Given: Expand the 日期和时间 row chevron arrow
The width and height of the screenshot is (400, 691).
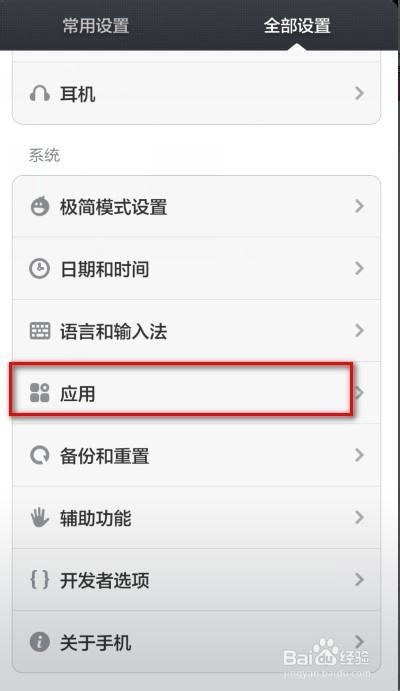Looking at the screenshot, I should click(x=359, y=268).
